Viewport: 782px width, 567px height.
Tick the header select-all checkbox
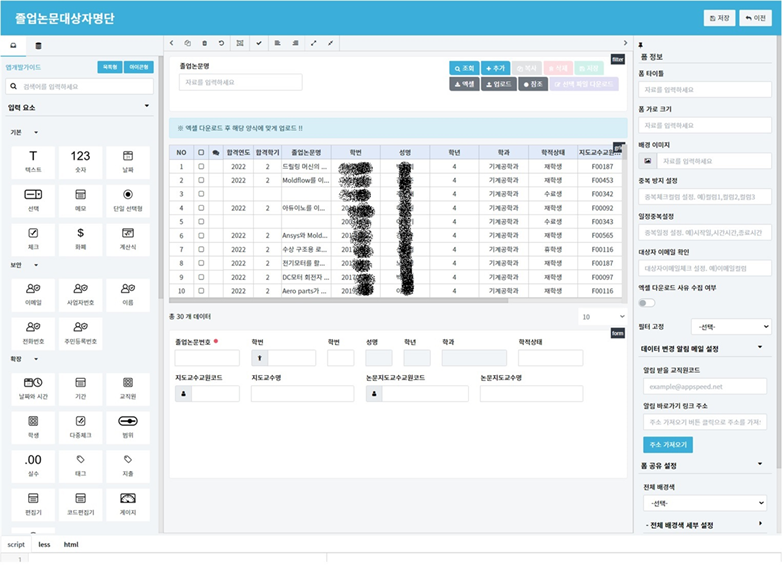pos(201,153)
